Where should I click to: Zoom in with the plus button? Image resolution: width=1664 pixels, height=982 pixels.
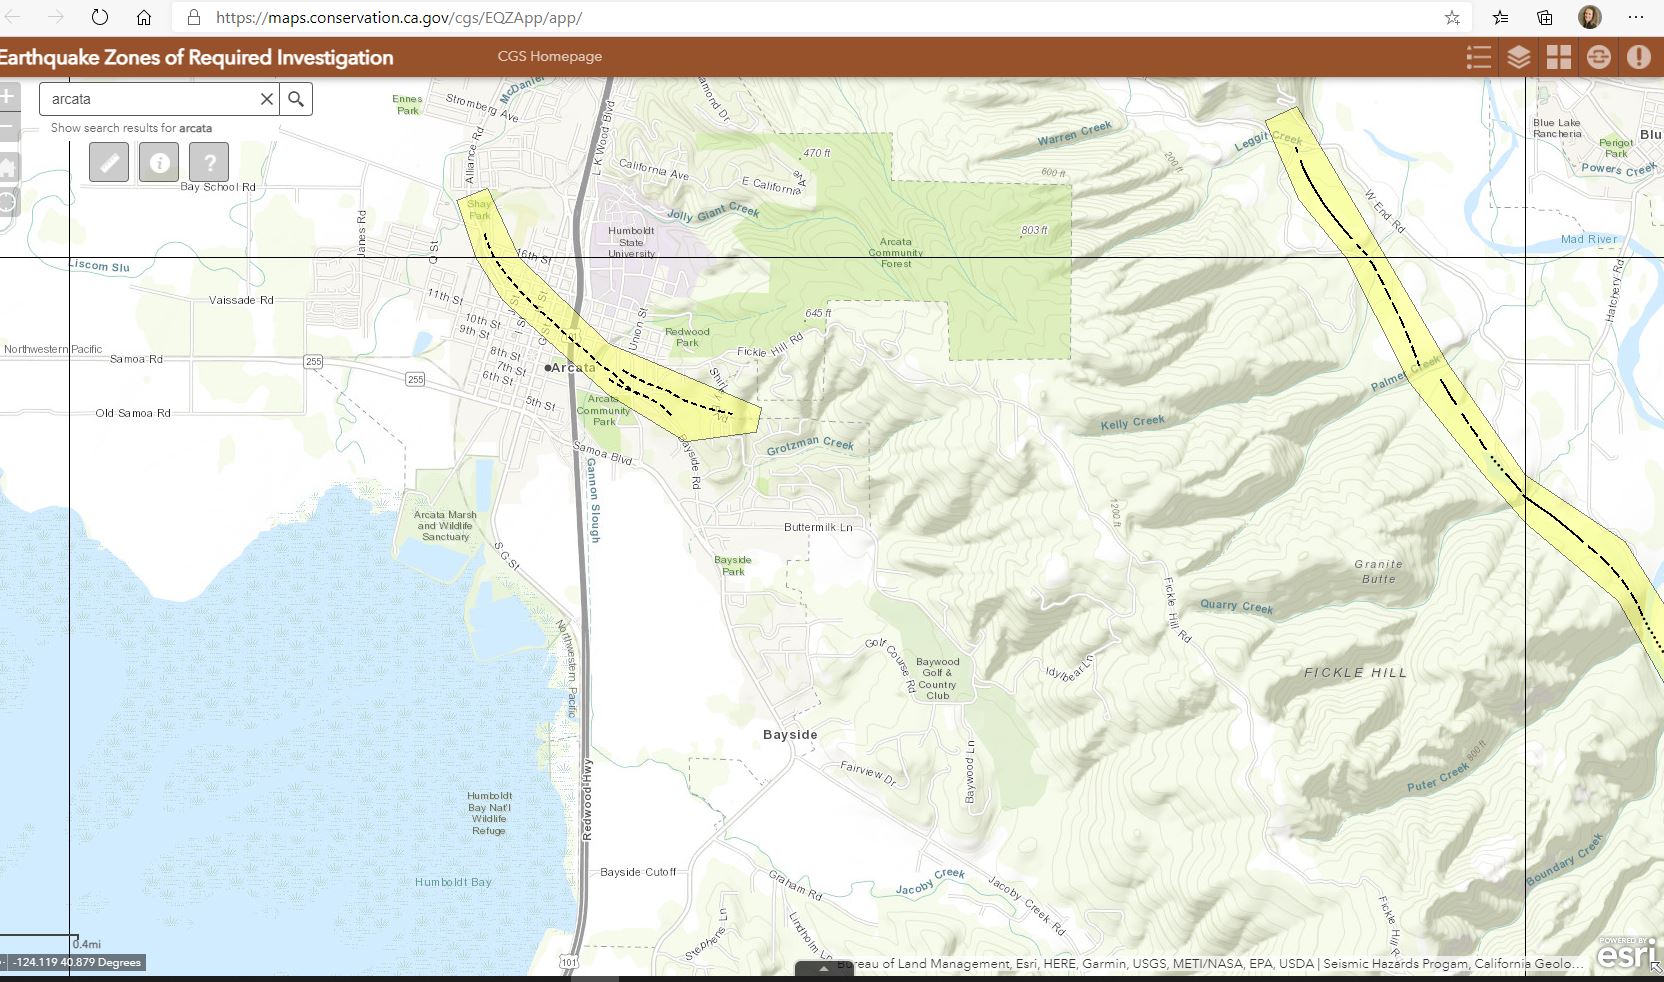8,97
